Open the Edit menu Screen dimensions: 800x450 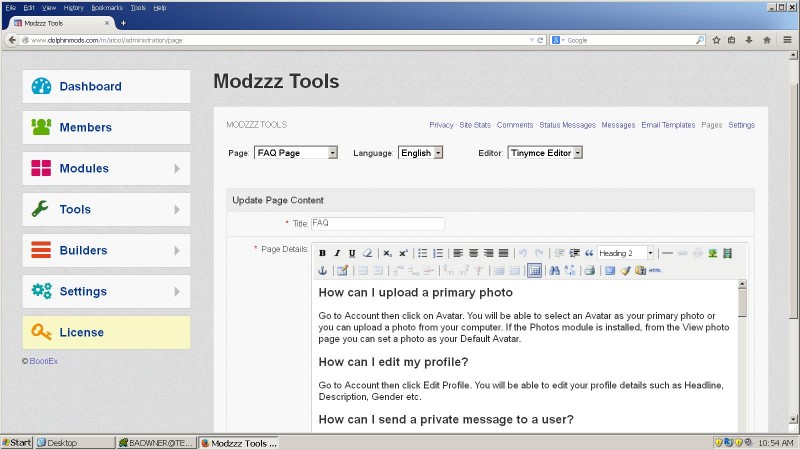[29, 8]
